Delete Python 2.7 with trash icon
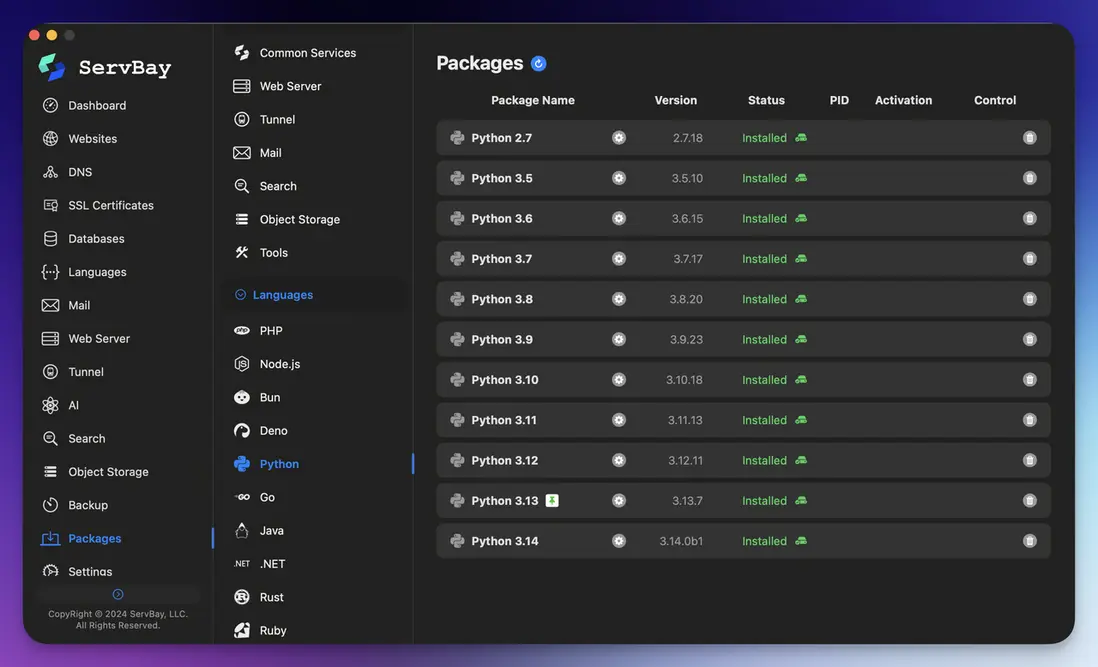Screen dimensions: 1098x667 point(1029,138)
